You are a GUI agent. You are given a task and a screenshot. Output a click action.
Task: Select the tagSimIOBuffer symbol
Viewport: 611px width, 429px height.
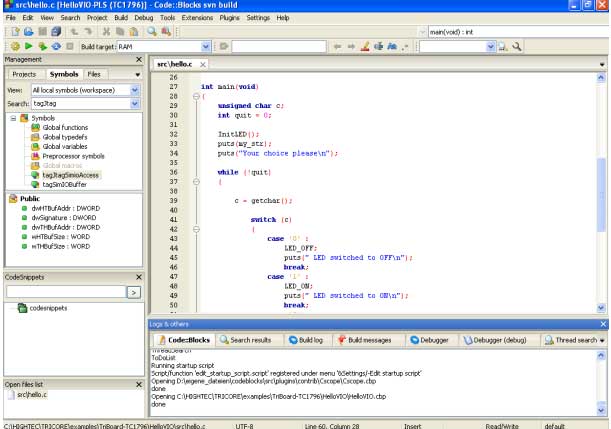pyautogui.click(x=64, y=185)
